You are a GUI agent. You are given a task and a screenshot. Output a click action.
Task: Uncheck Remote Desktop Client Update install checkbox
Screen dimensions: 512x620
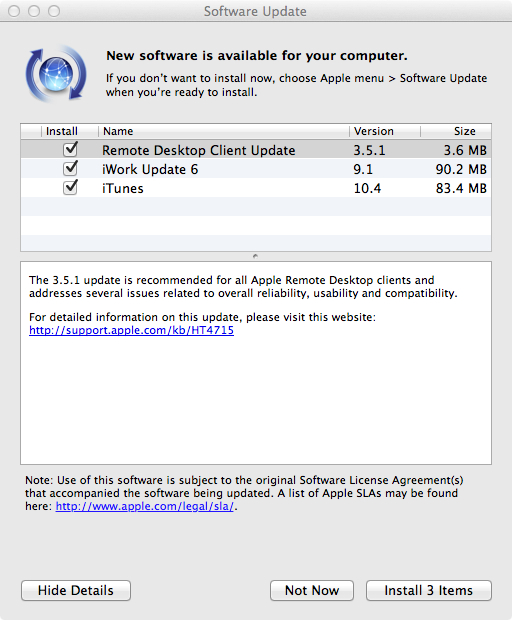pos(70,149)
